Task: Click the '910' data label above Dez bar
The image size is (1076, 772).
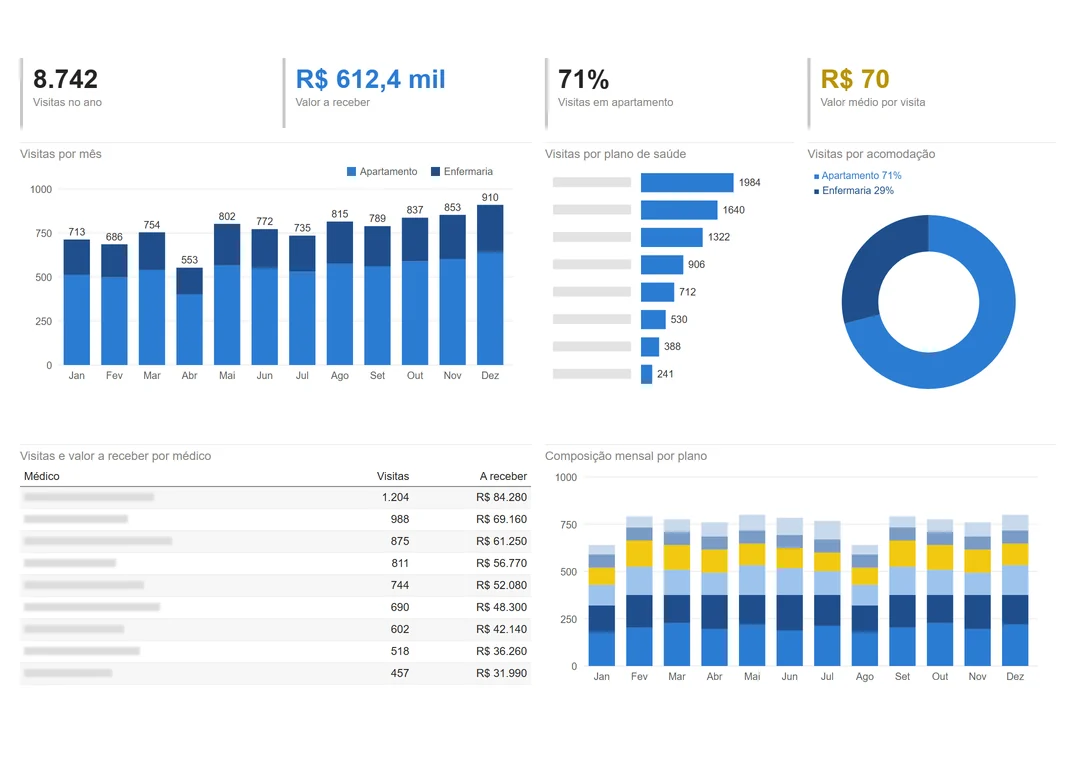Action: 490,198
